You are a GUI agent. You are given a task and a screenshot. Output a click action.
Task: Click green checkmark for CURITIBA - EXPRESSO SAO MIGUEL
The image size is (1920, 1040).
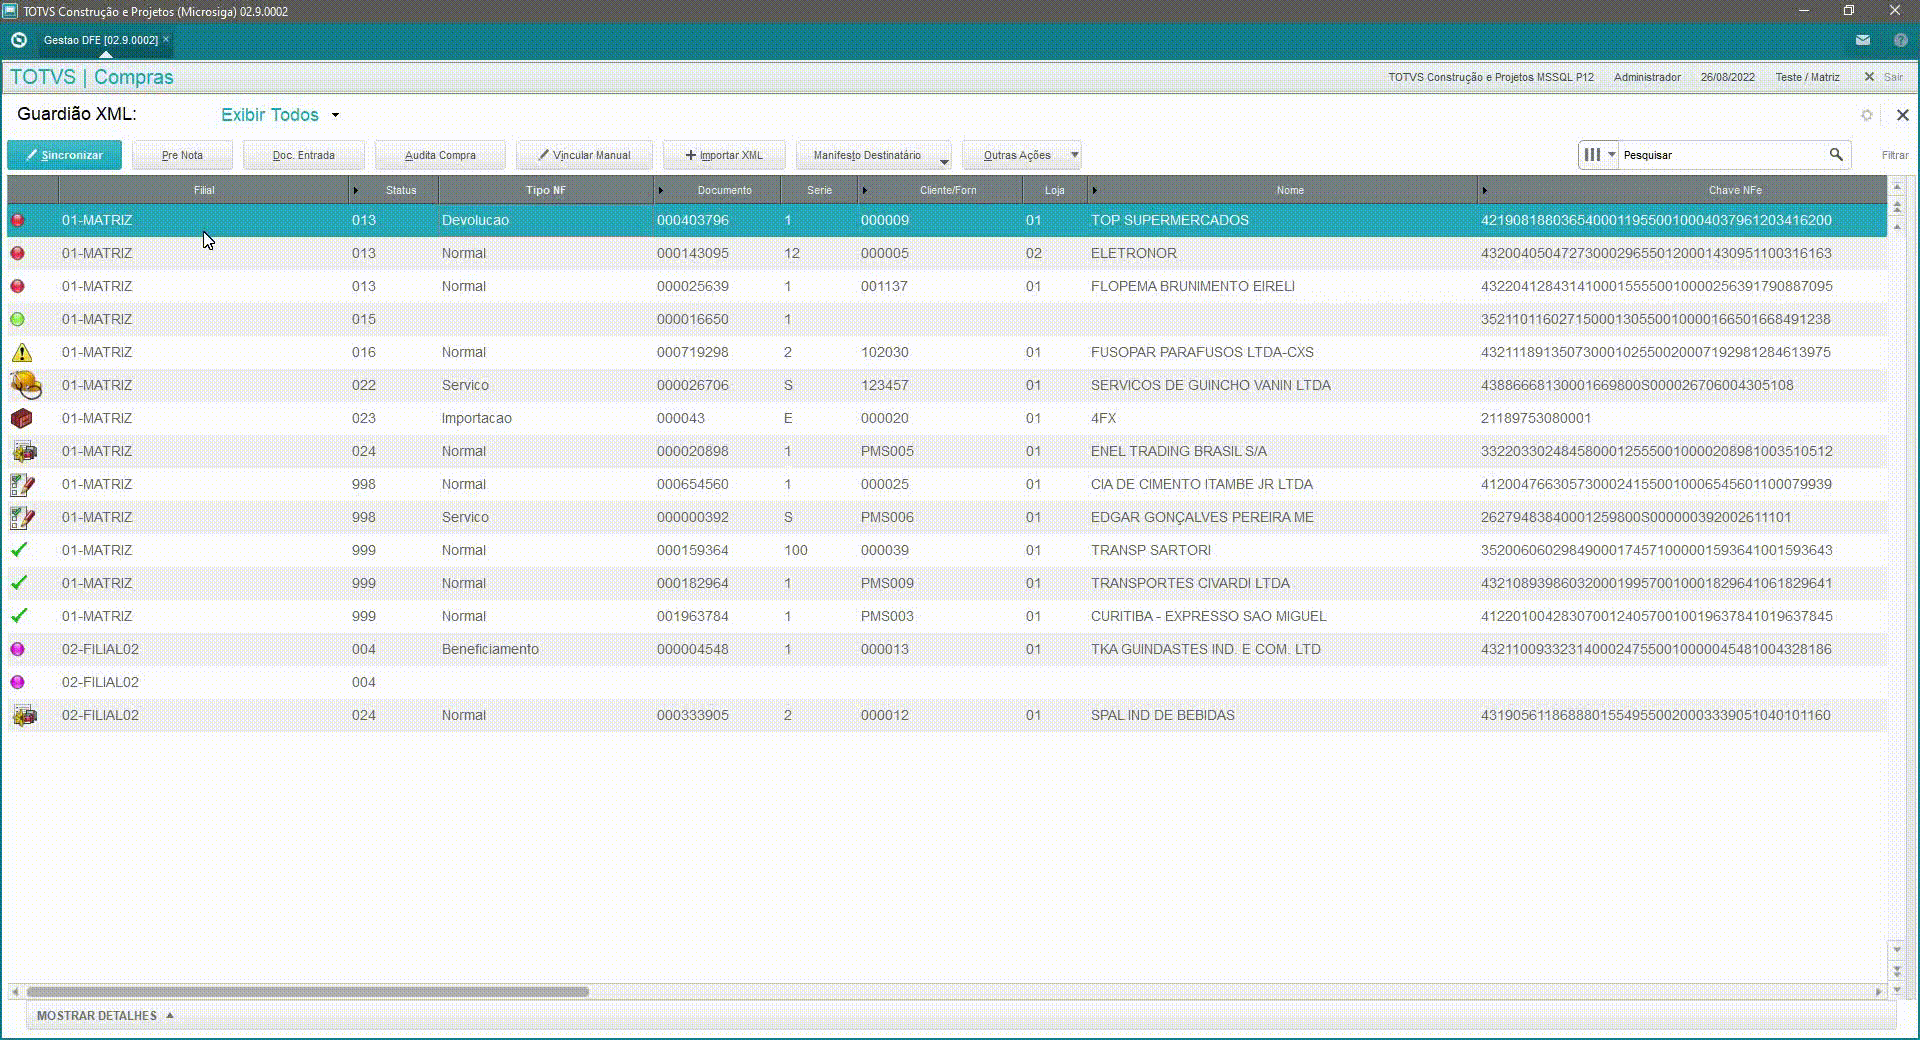[x=19, y=616]
